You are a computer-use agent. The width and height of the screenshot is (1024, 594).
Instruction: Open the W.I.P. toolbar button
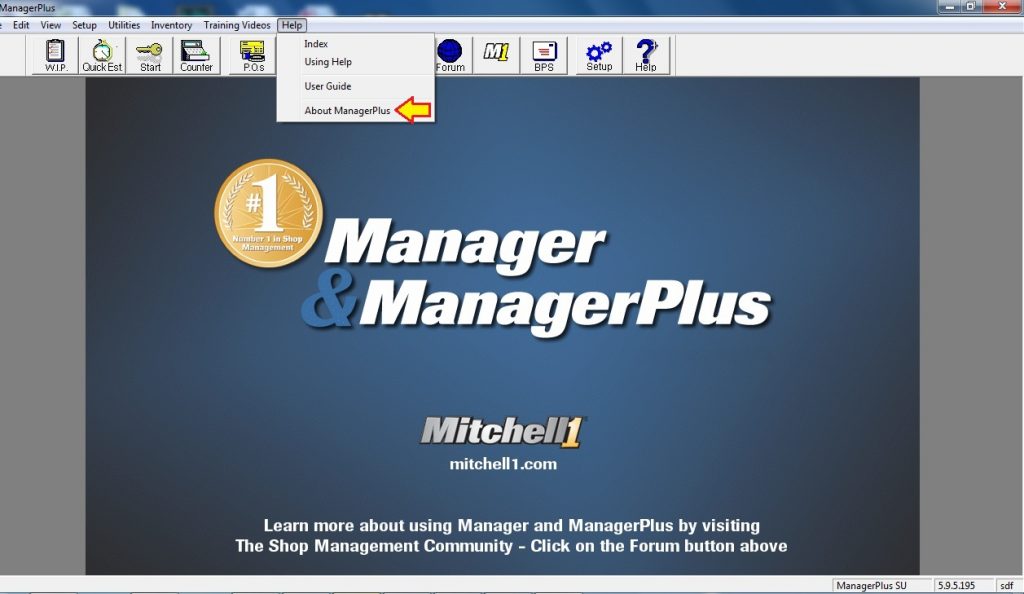pyautogui.click(x=55, y=55)
